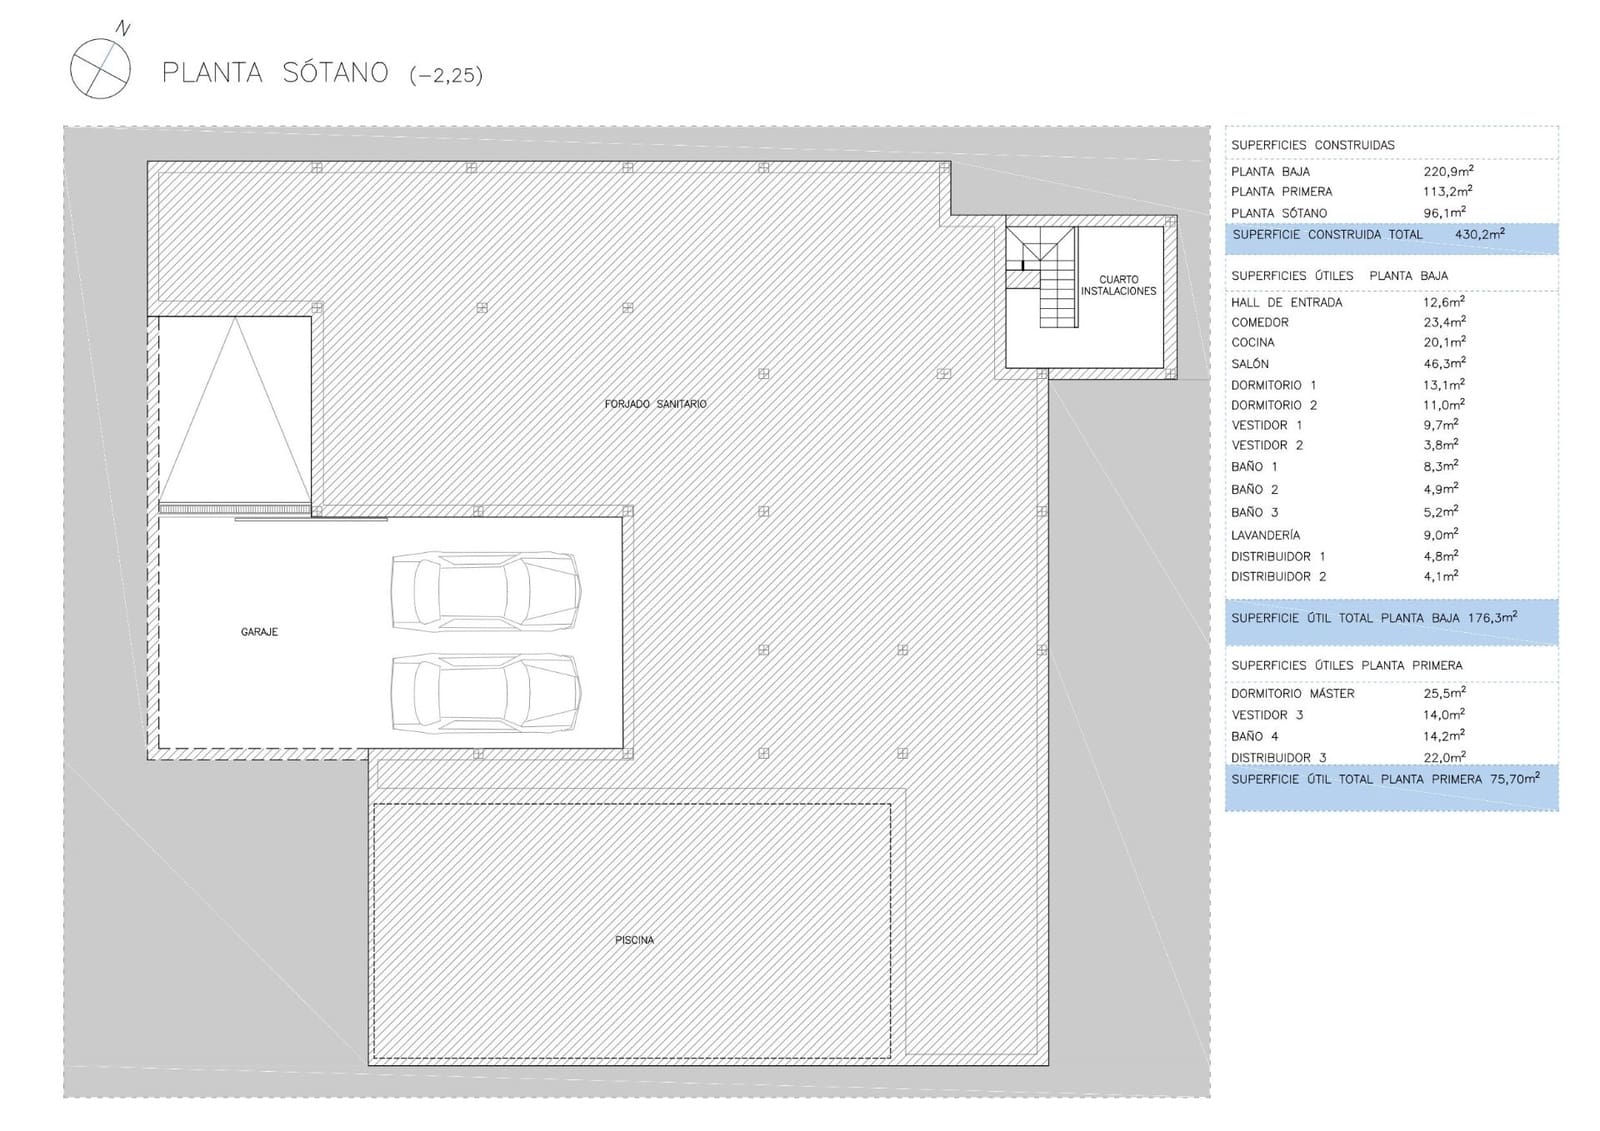Select the GARAJE room label

259,632
